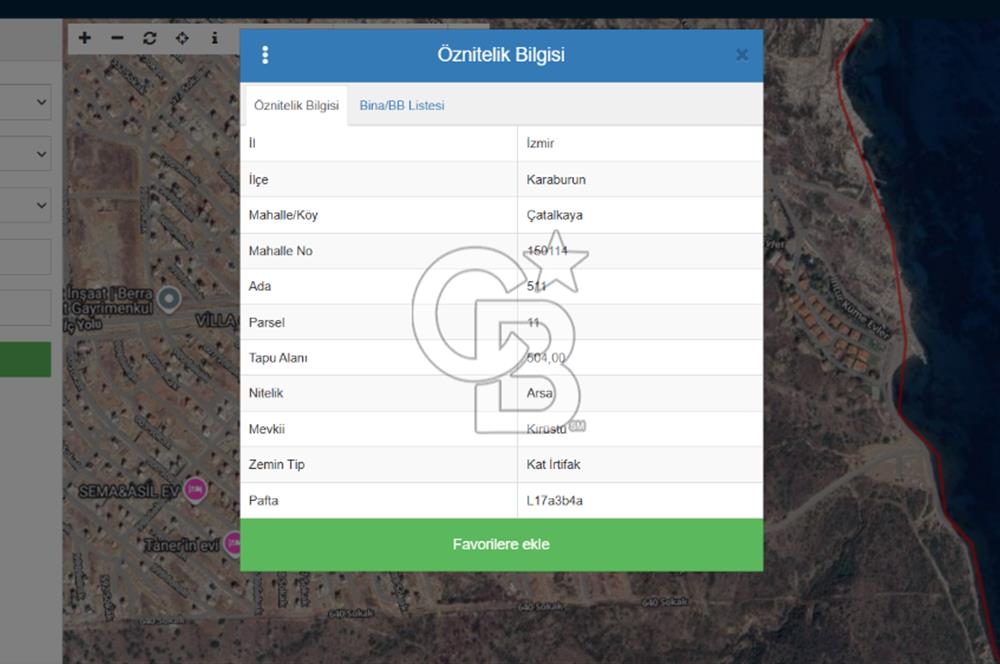Zoom out with the minus map icon
1000x664 pixels.
point(117,38)
